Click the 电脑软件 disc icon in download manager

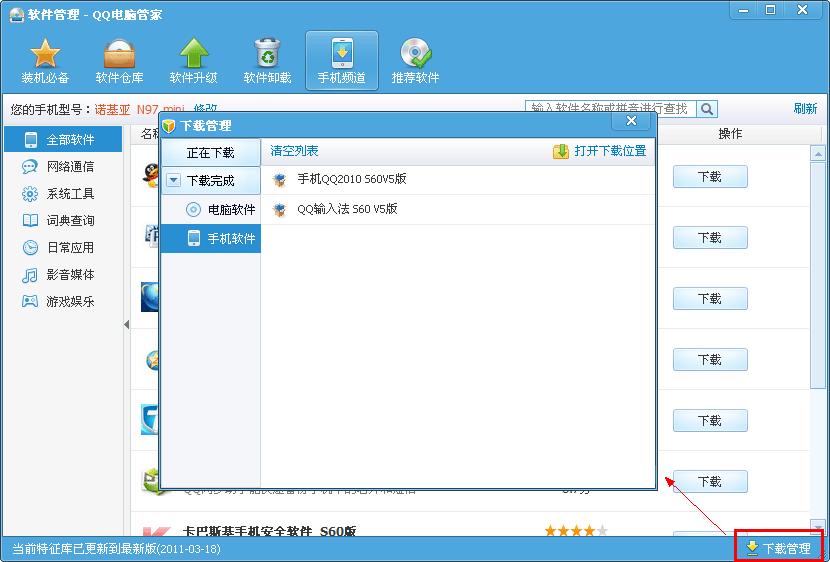193,210
